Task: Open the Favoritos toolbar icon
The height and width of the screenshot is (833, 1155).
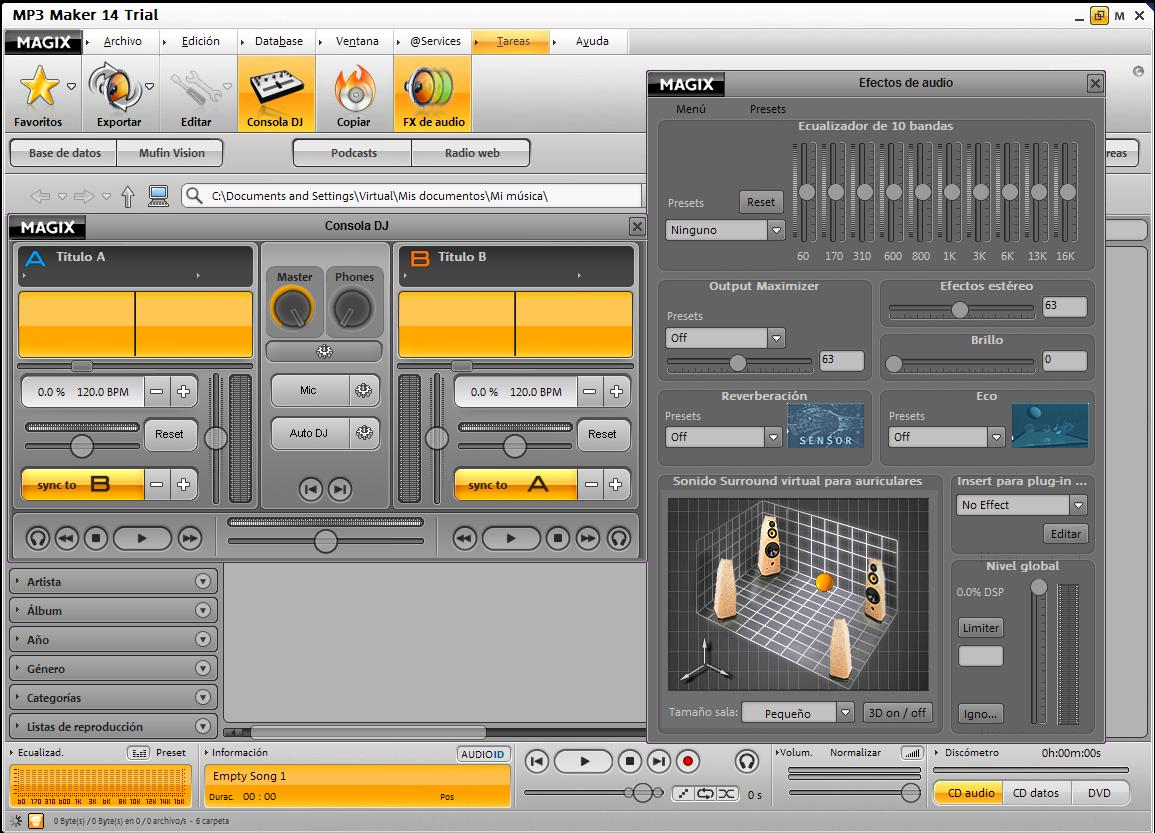Action: click(39, 94)
